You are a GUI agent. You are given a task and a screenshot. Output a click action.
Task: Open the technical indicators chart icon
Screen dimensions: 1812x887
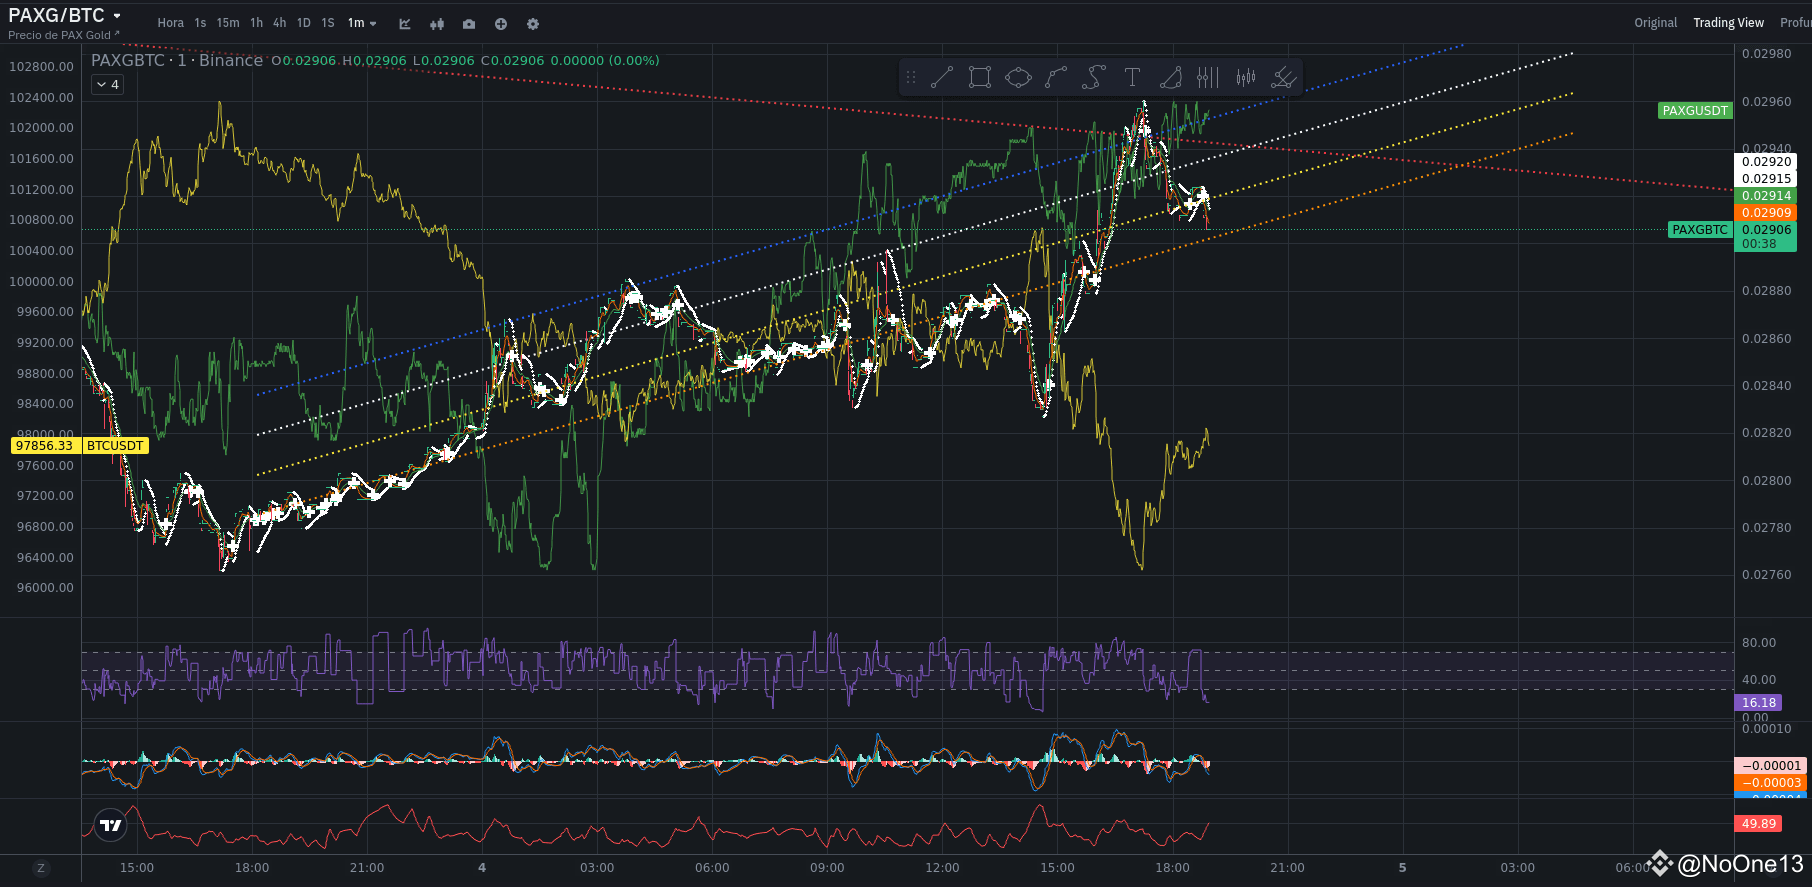click(x=405, y=23)
